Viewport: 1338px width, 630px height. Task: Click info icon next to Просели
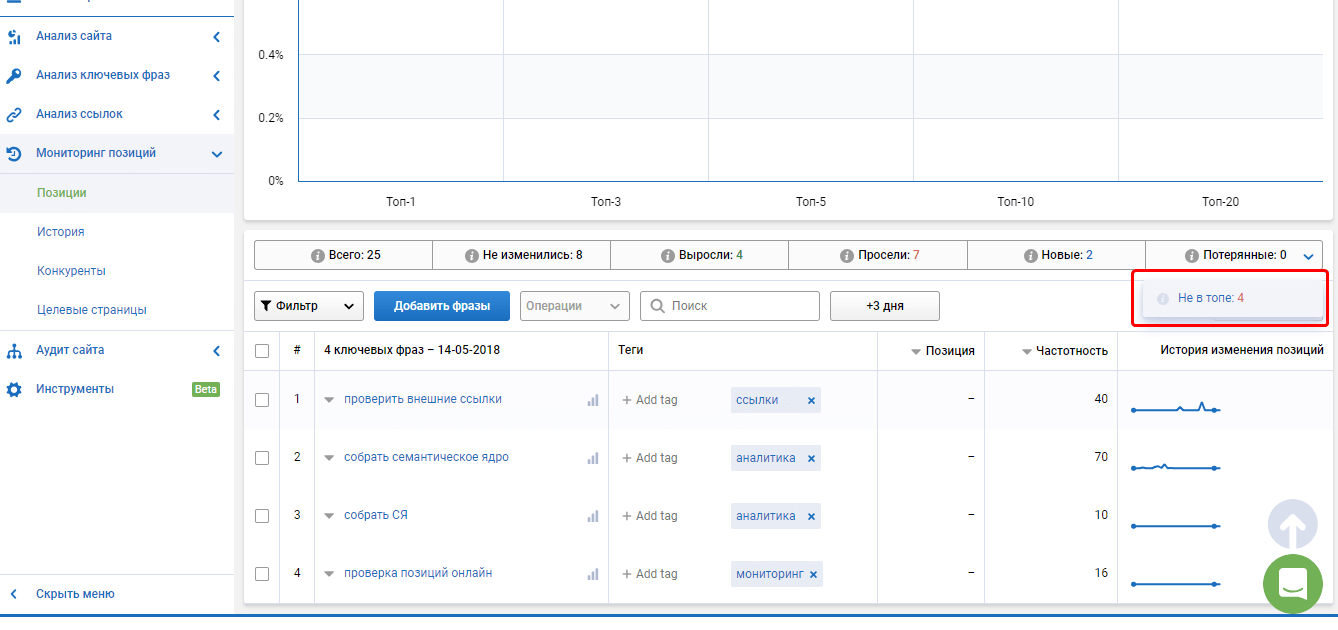pyautogui.click(x=847, y=256)
